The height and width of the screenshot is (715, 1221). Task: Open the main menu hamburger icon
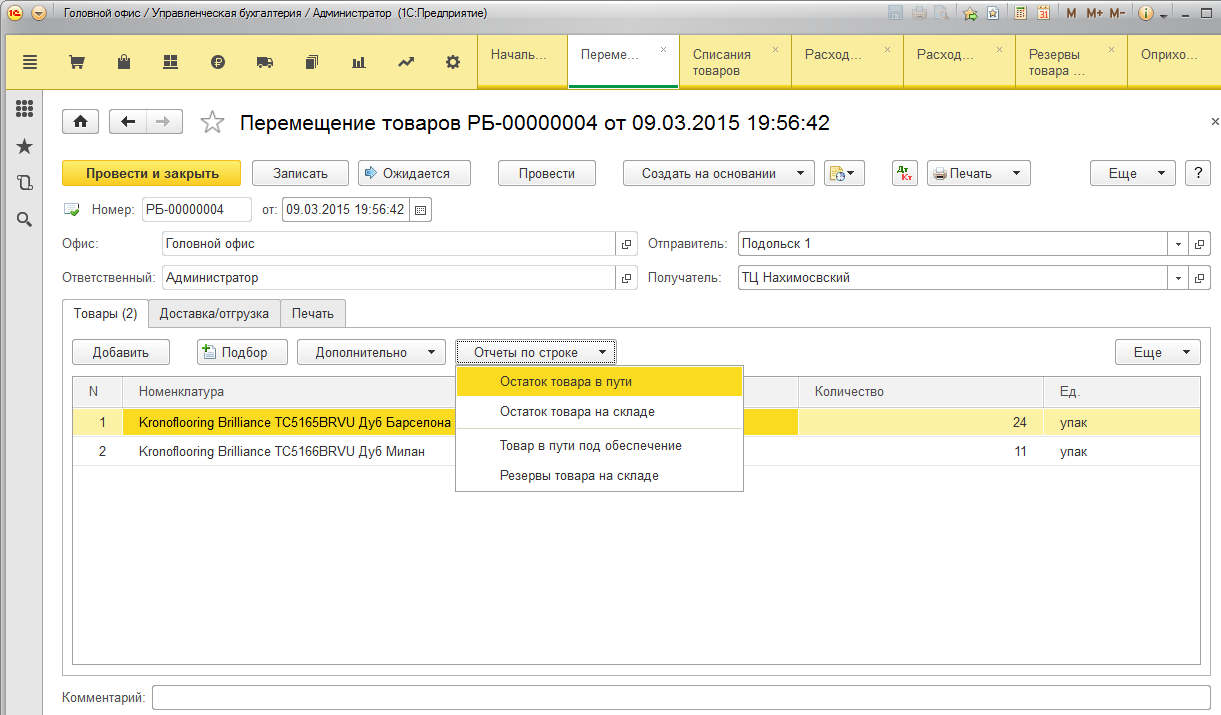tap(29, 62)
